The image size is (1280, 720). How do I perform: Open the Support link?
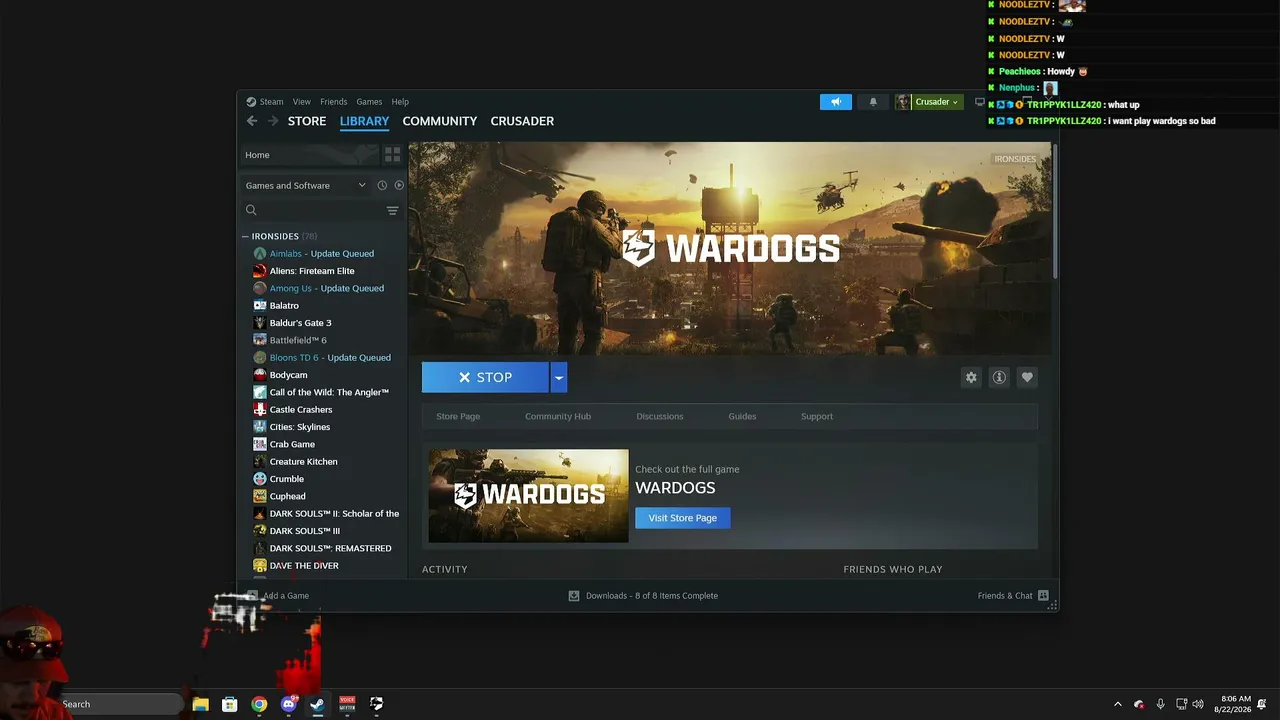click(817, 416)
